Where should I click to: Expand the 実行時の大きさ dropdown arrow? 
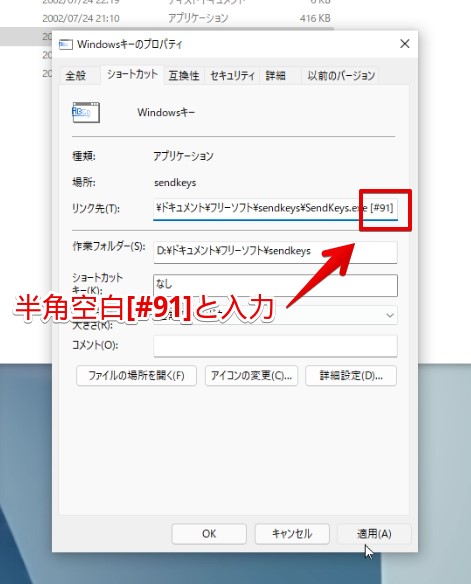point(389,315)
